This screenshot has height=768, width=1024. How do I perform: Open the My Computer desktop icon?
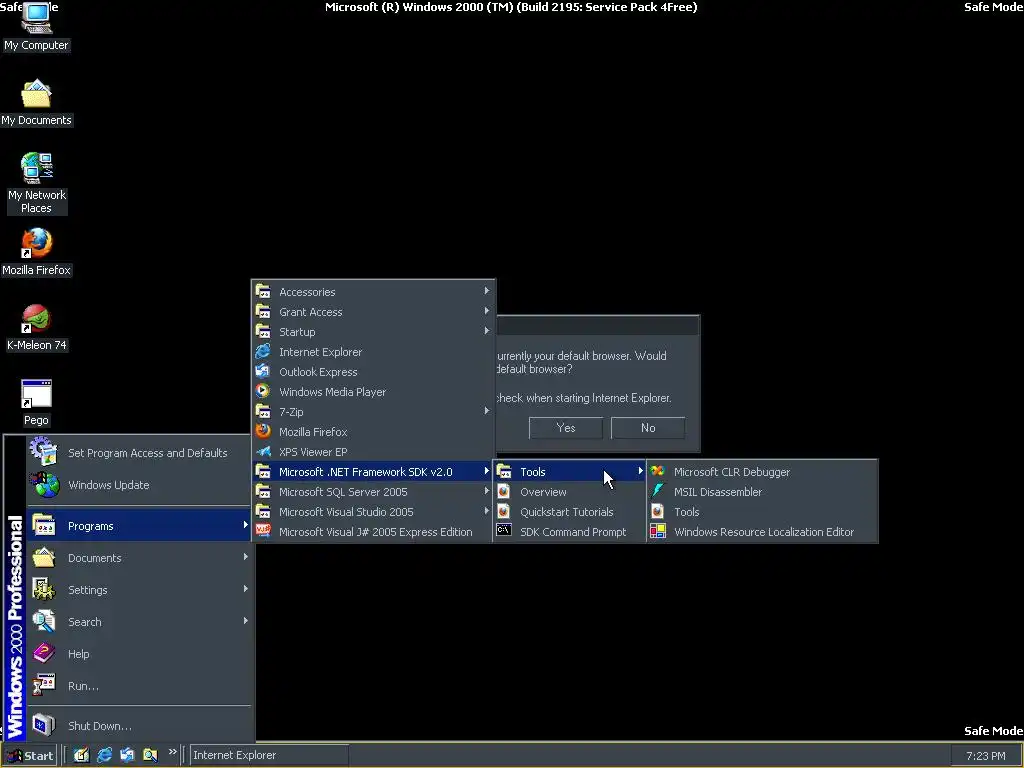[x=36, y=26]
